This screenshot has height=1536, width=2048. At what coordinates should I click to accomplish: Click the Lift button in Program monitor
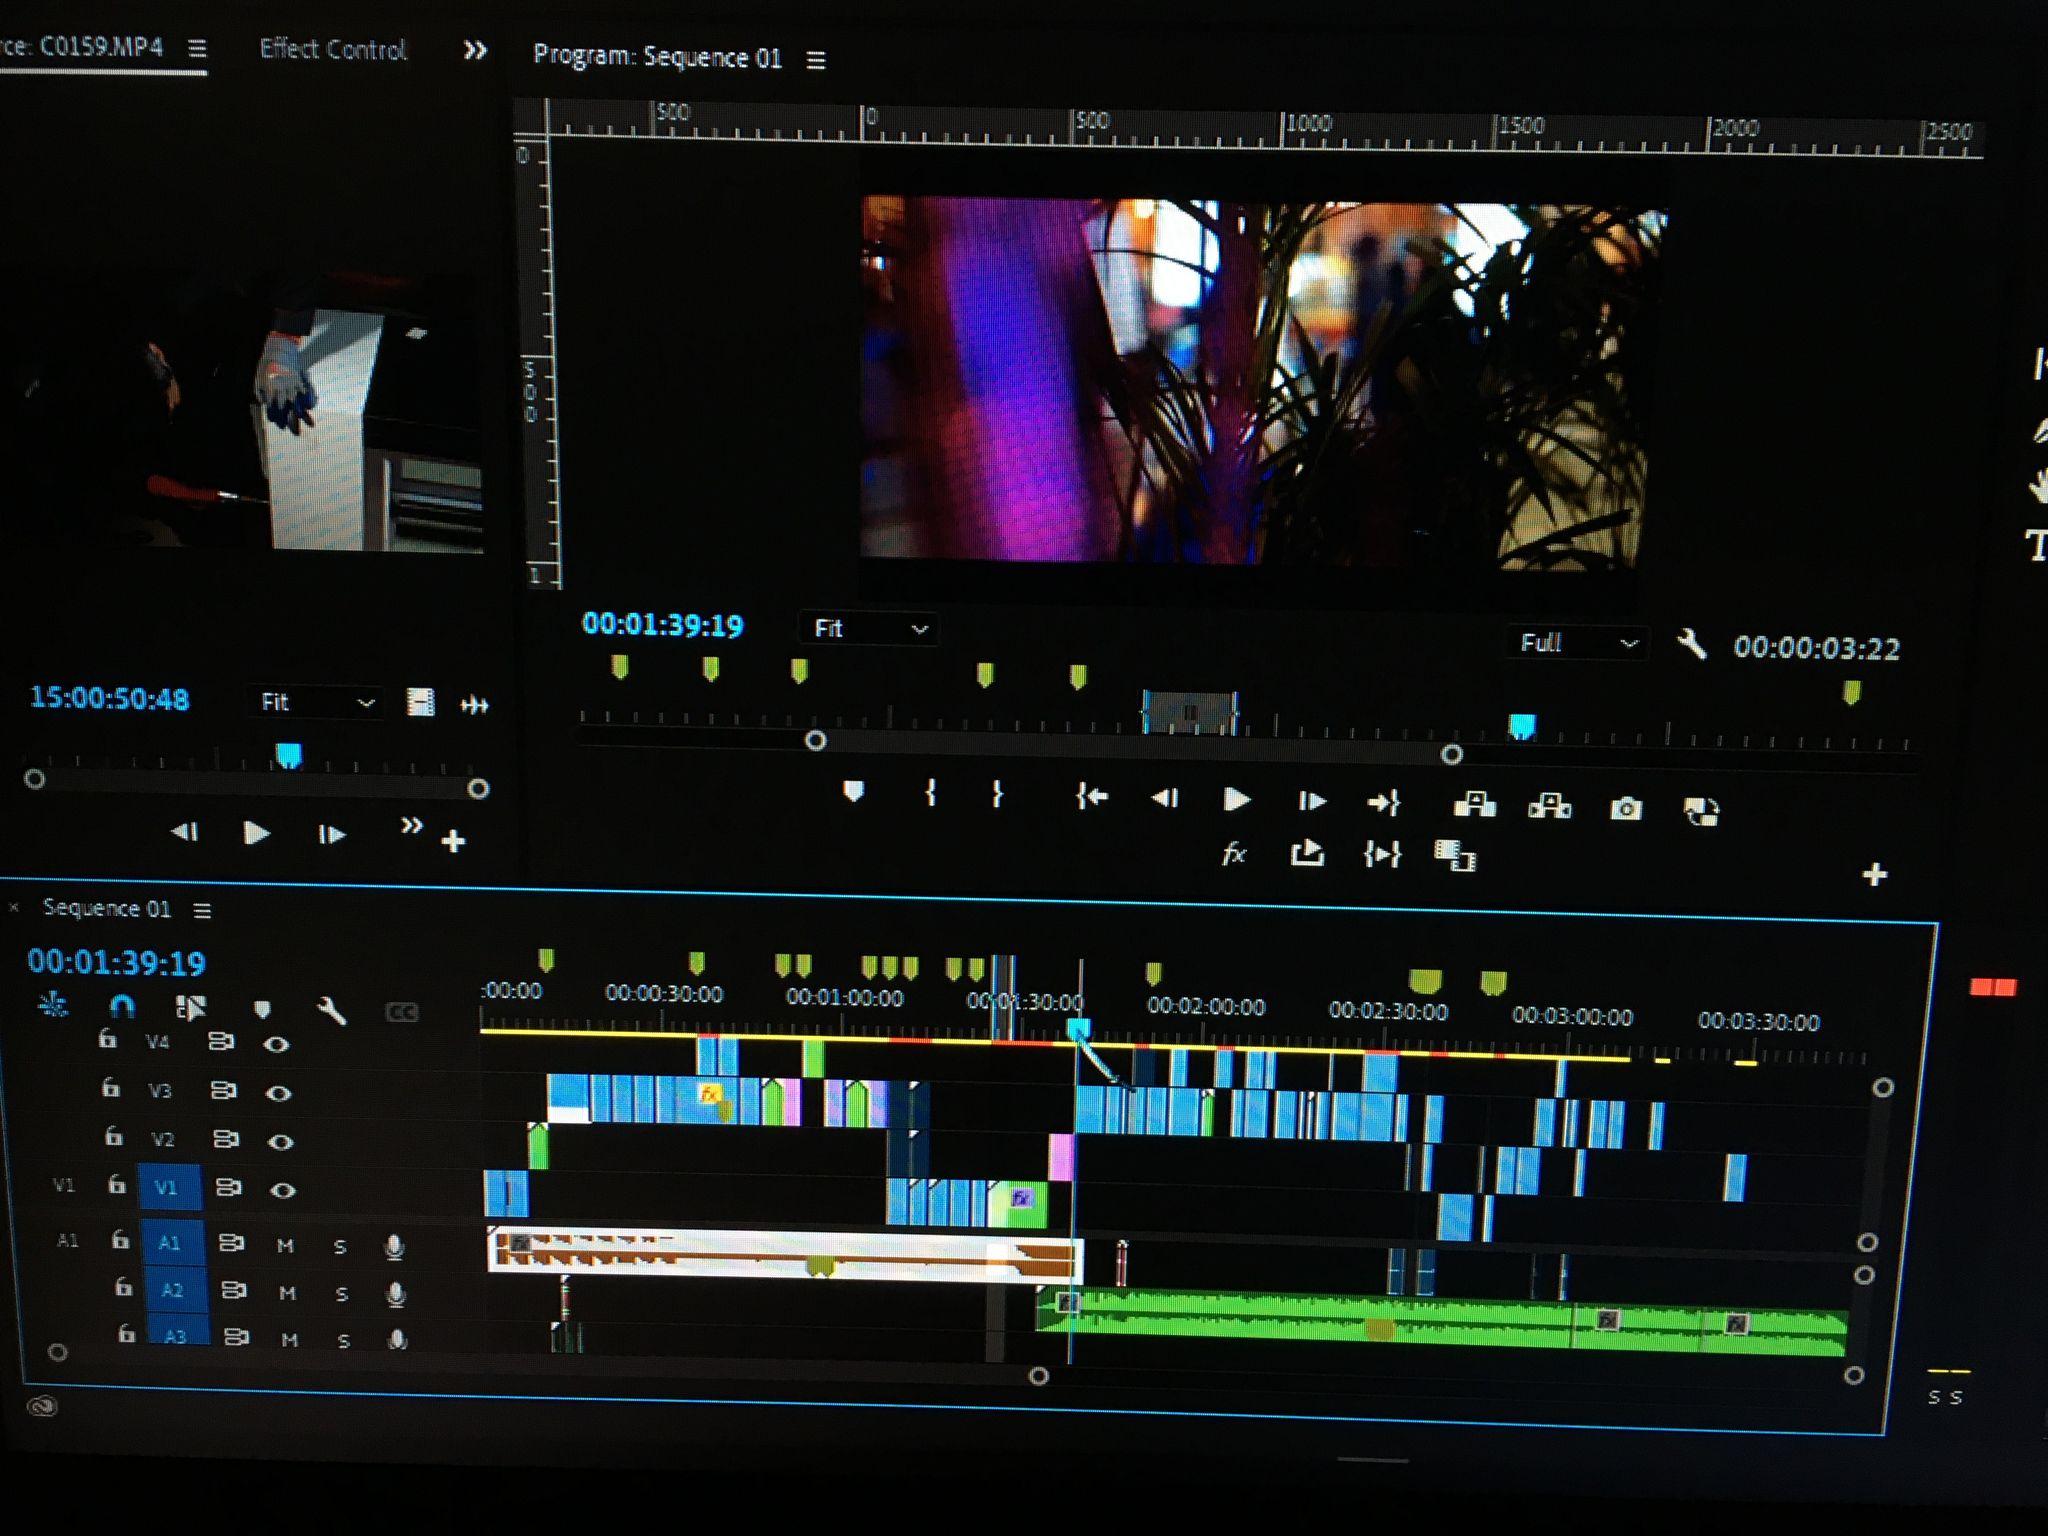(1474, 804)
